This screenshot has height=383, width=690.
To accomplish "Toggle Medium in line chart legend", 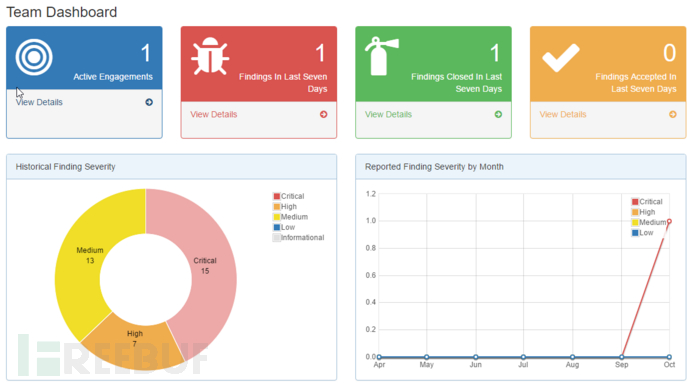I will (649, 222).
